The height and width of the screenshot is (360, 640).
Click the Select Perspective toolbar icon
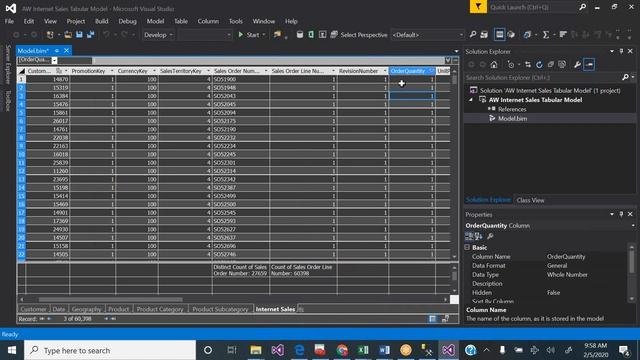point(333,35)
